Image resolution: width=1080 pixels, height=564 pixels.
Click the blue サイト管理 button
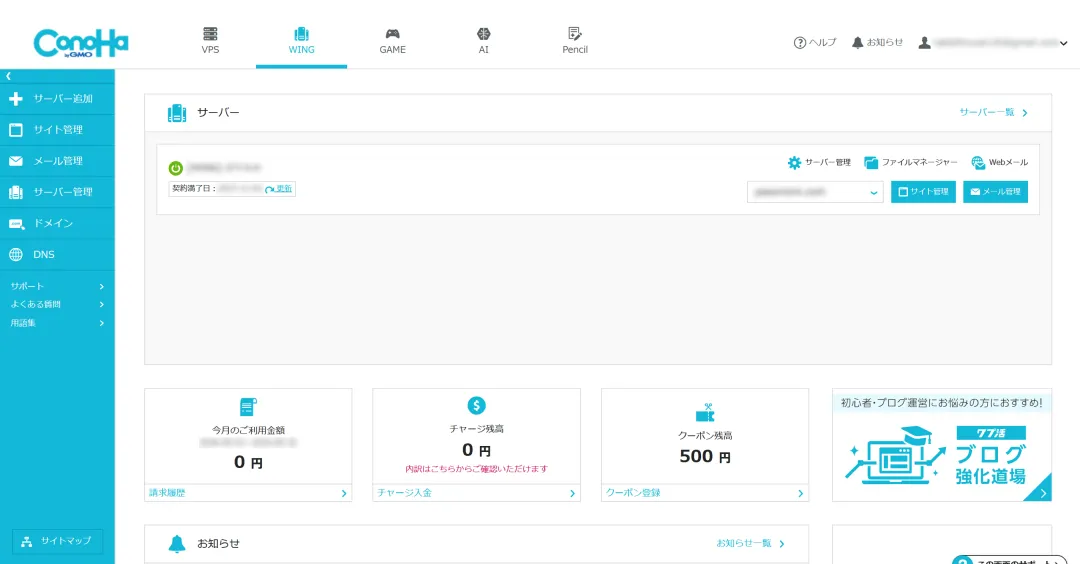[x=923, y=191]
